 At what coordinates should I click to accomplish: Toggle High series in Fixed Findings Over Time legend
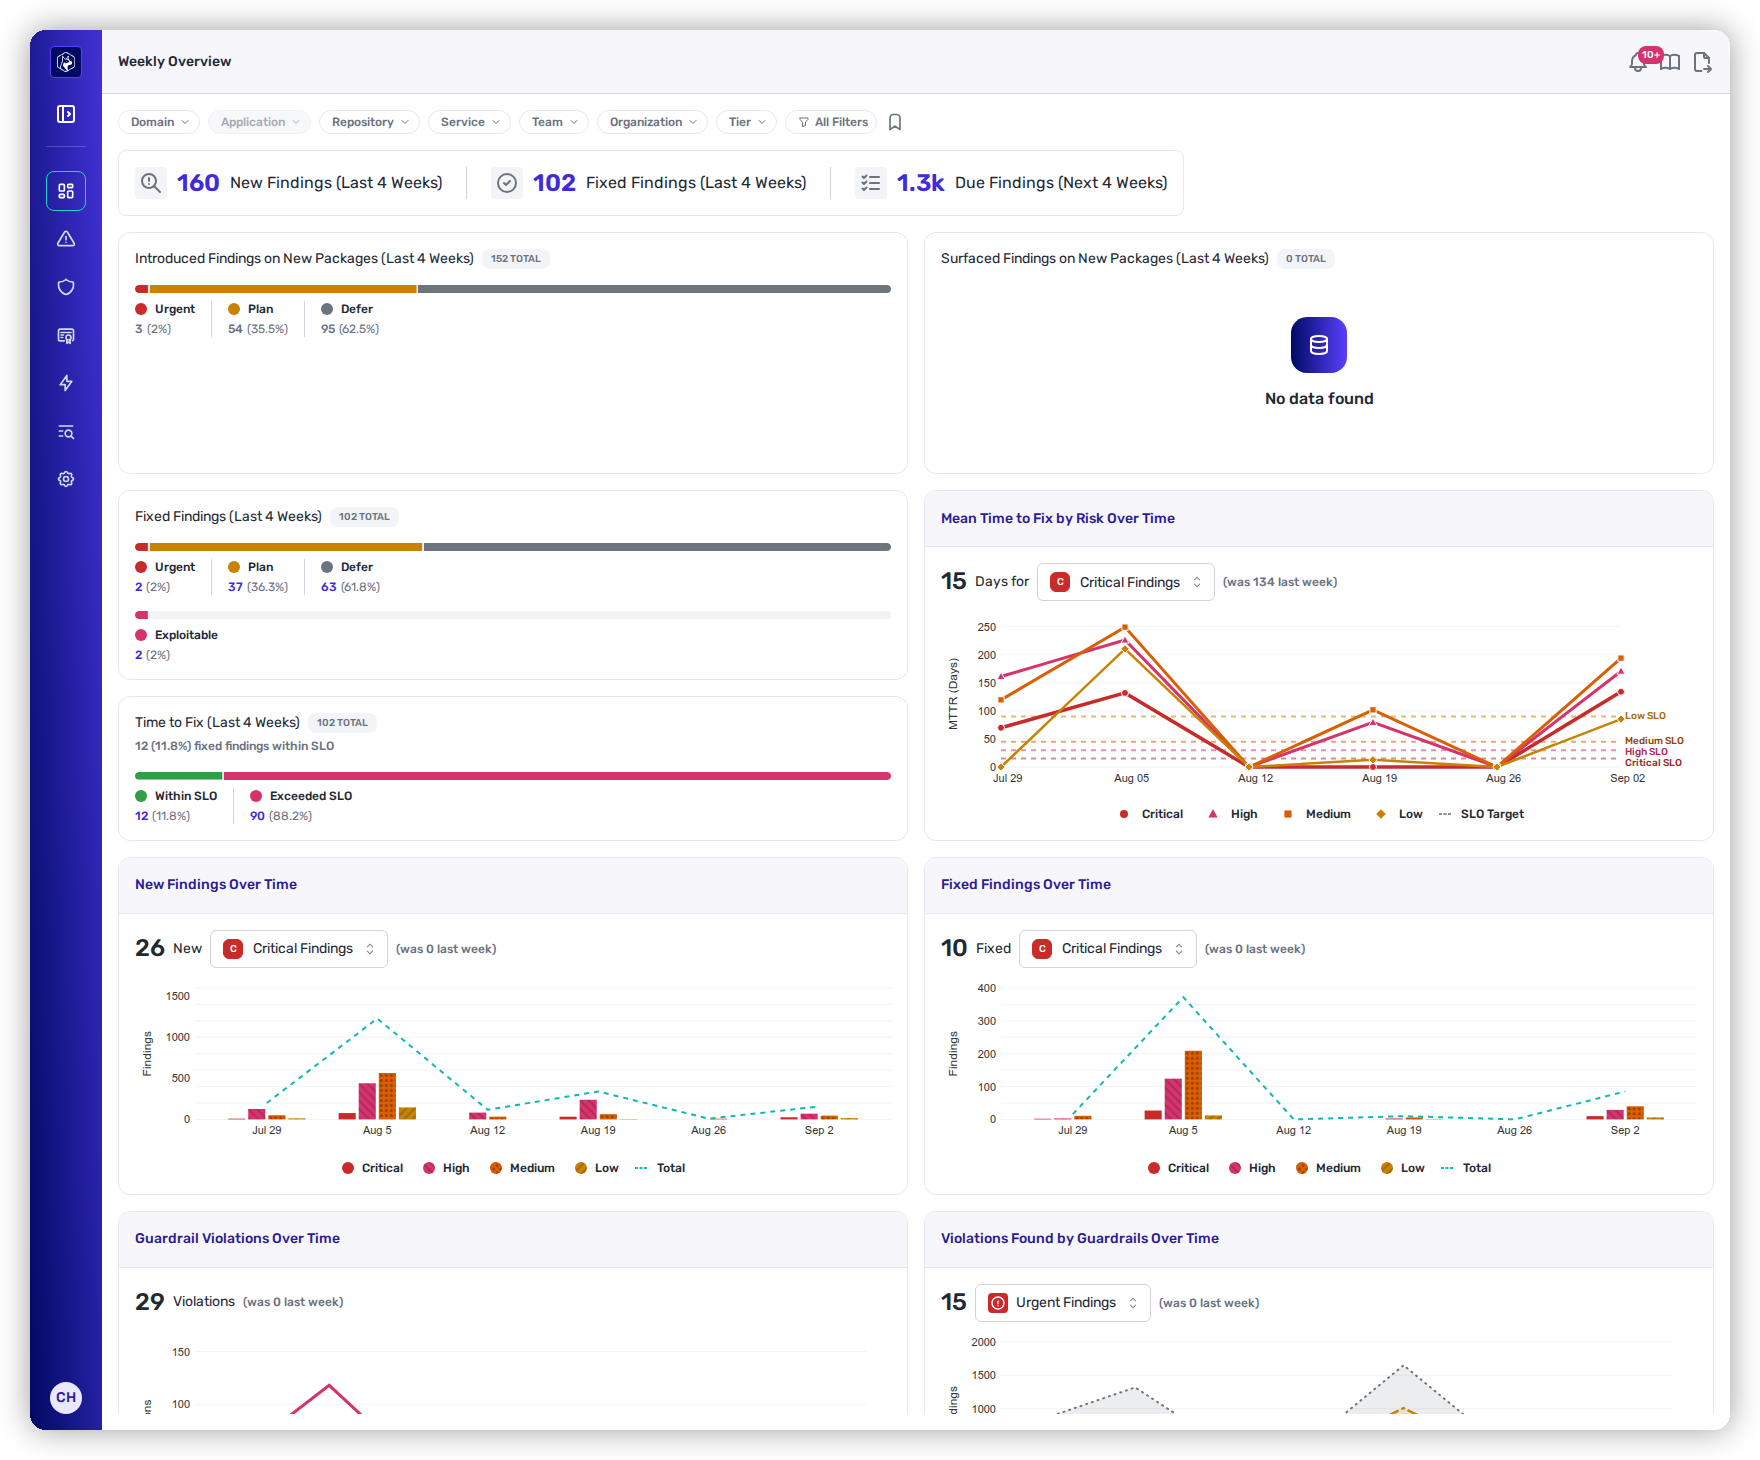(1252, 1168)
